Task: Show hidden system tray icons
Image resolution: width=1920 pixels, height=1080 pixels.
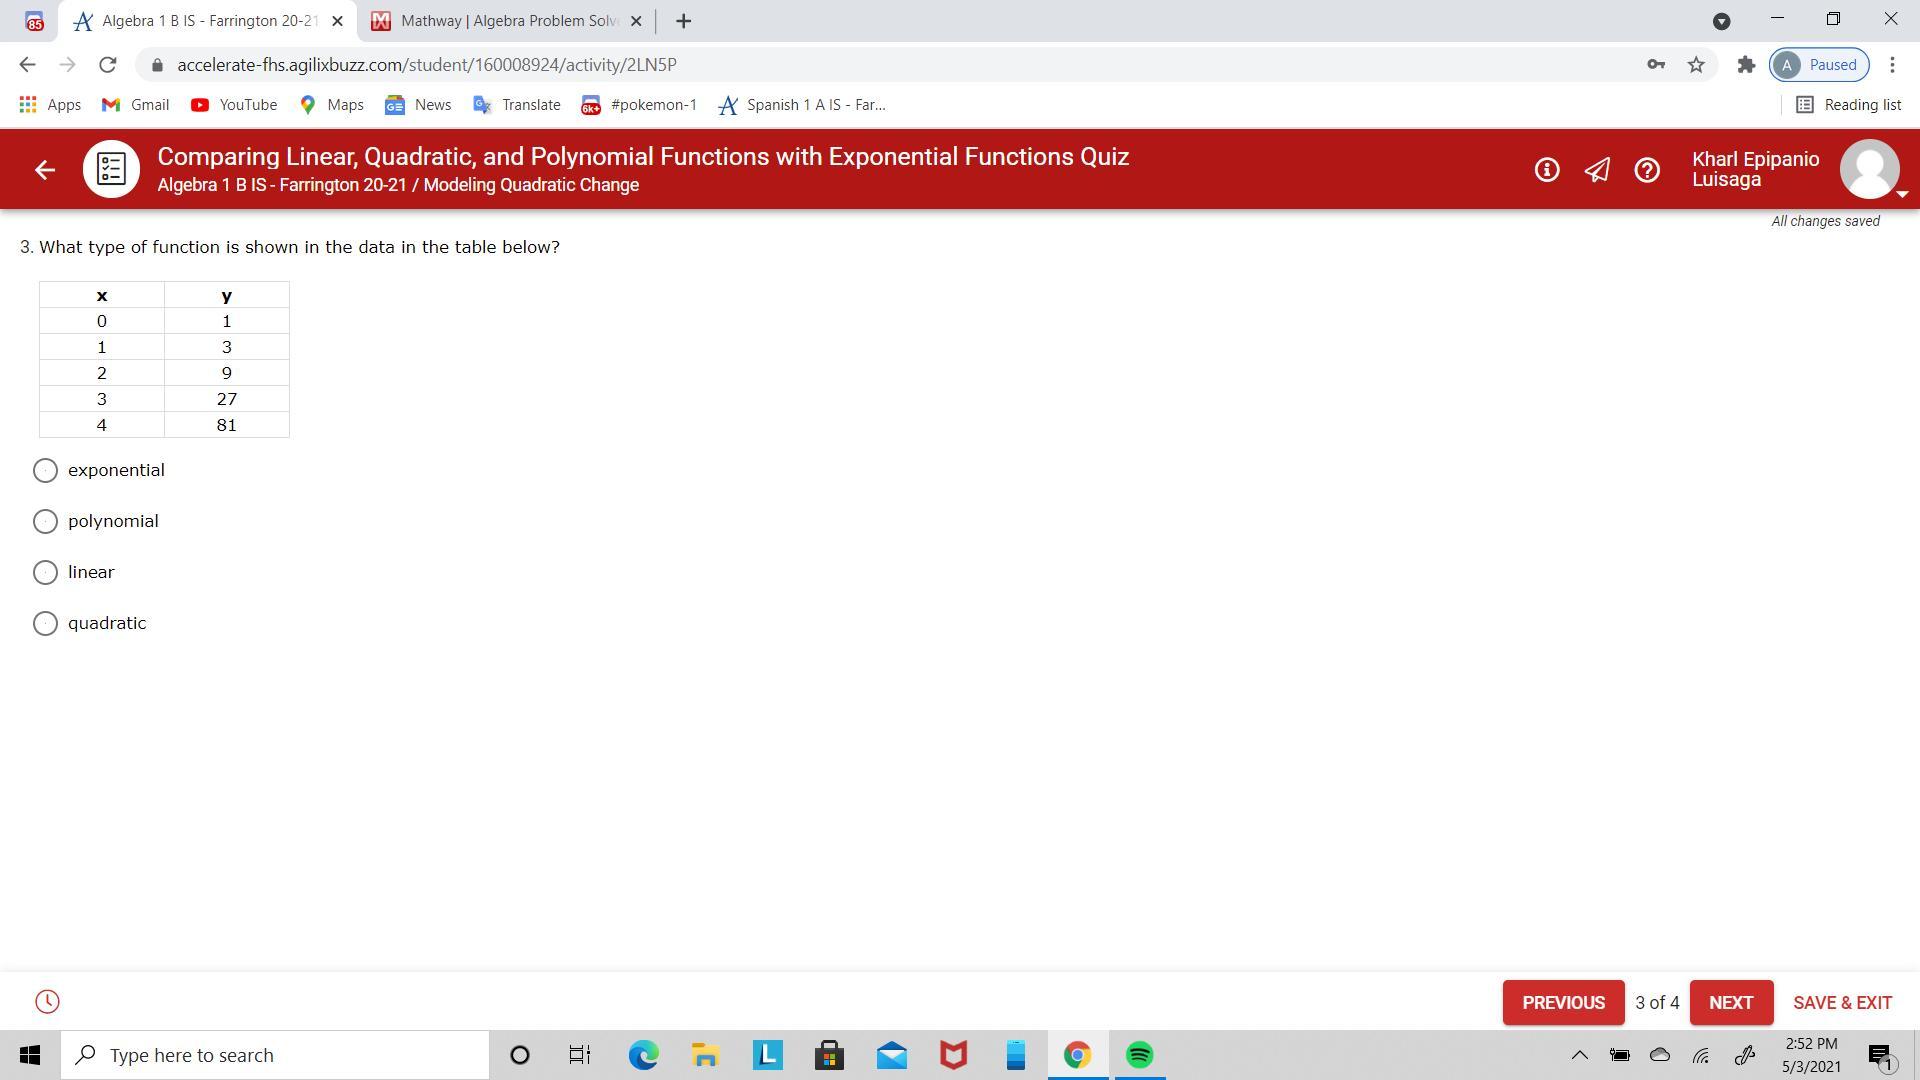Action: pyautogui.click(x=1579, y=1055)
